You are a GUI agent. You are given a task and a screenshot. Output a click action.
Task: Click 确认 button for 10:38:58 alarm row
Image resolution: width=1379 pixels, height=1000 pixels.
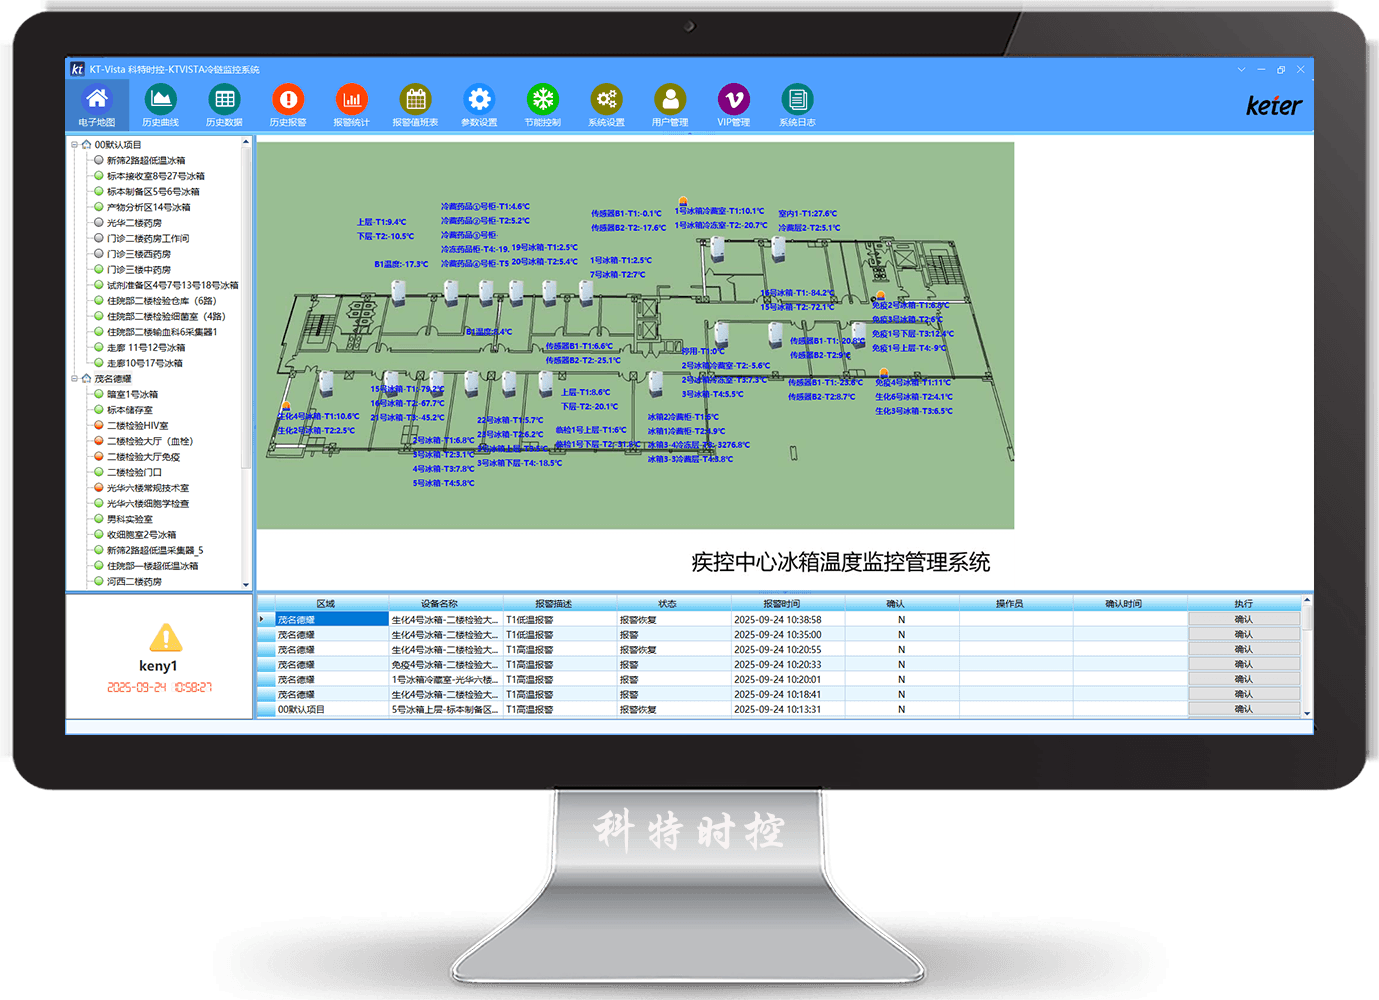click(x=1243, y=620)
